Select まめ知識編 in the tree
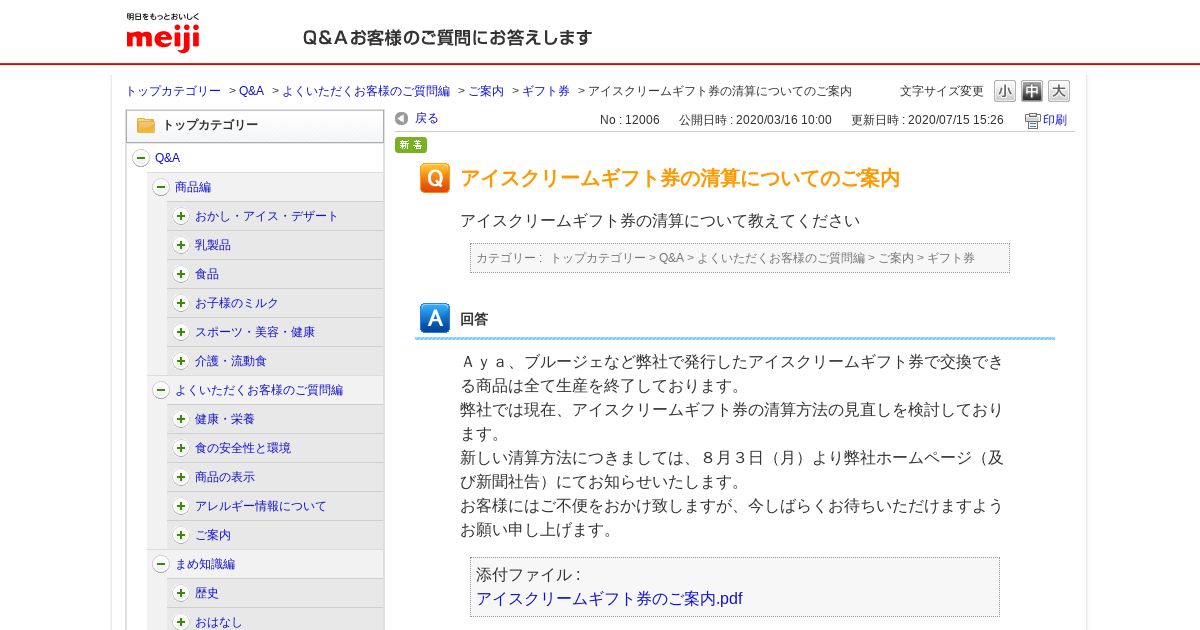Image resolution: width=1200 pixels, height=630 pixels. point(205,564)
